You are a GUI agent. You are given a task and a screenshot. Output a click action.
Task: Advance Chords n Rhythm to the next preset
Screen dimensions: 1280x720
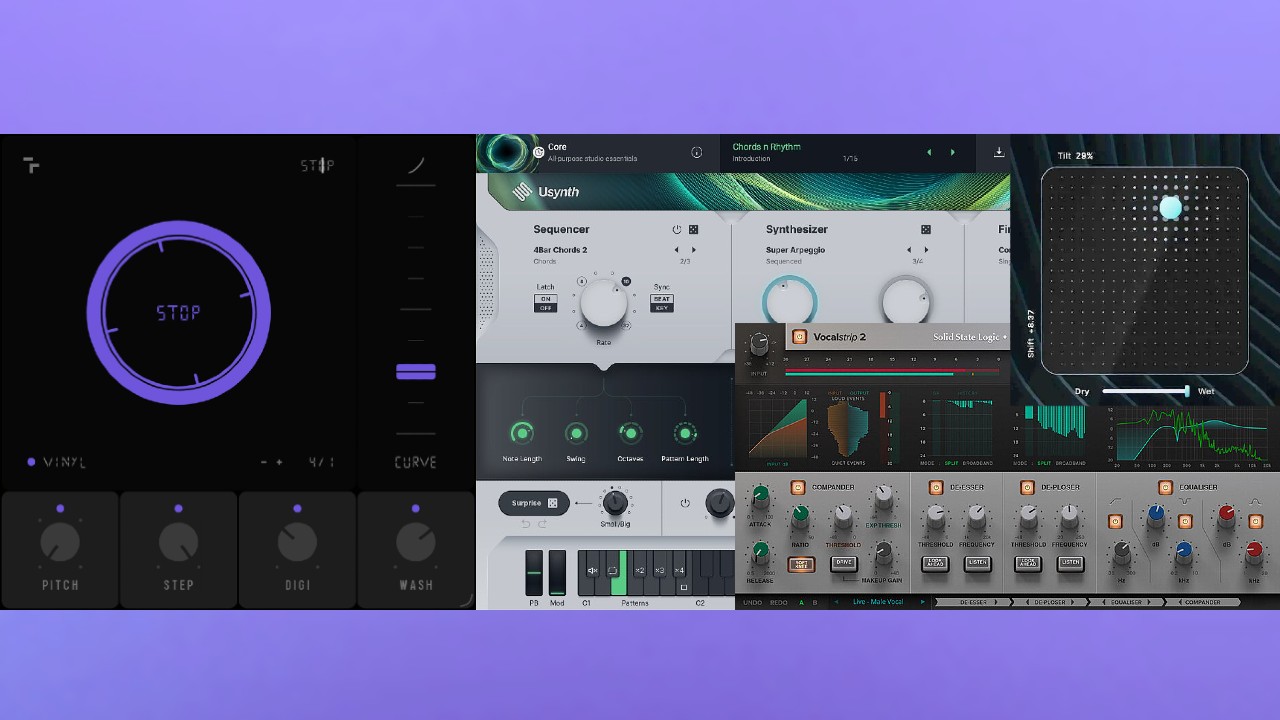[x=952, y=152]
